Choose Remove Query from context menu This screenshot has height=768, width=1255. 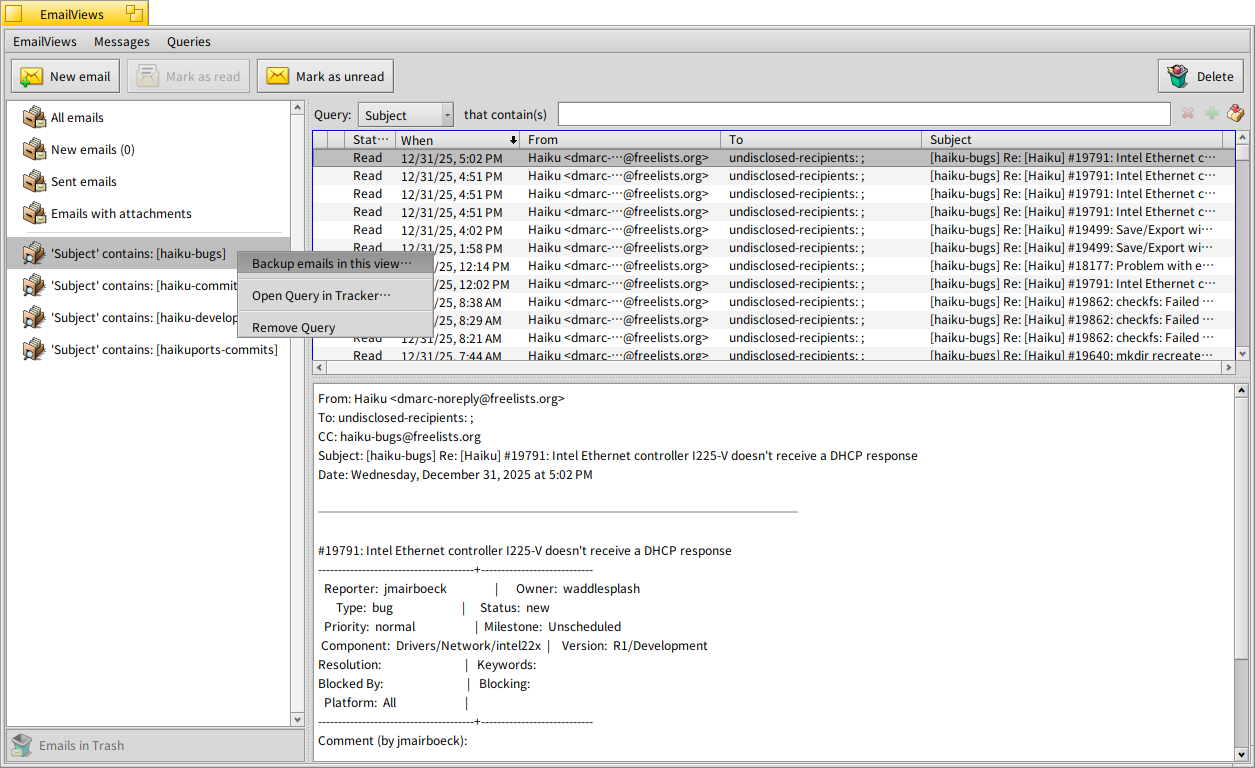293,328
